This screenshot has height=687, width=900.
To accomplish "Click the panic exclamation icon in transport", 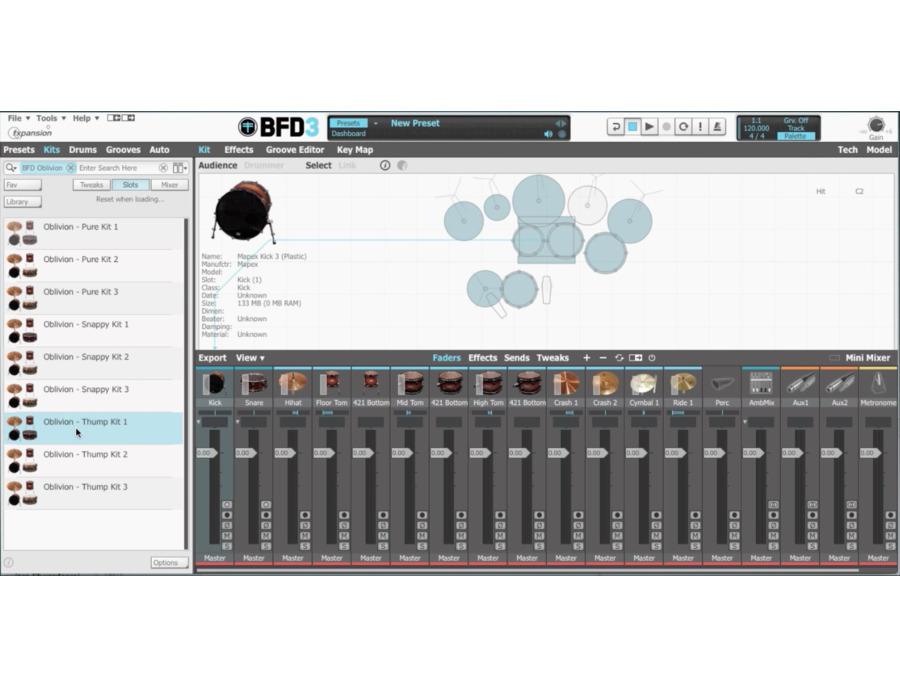I will [x=700, y=127].
